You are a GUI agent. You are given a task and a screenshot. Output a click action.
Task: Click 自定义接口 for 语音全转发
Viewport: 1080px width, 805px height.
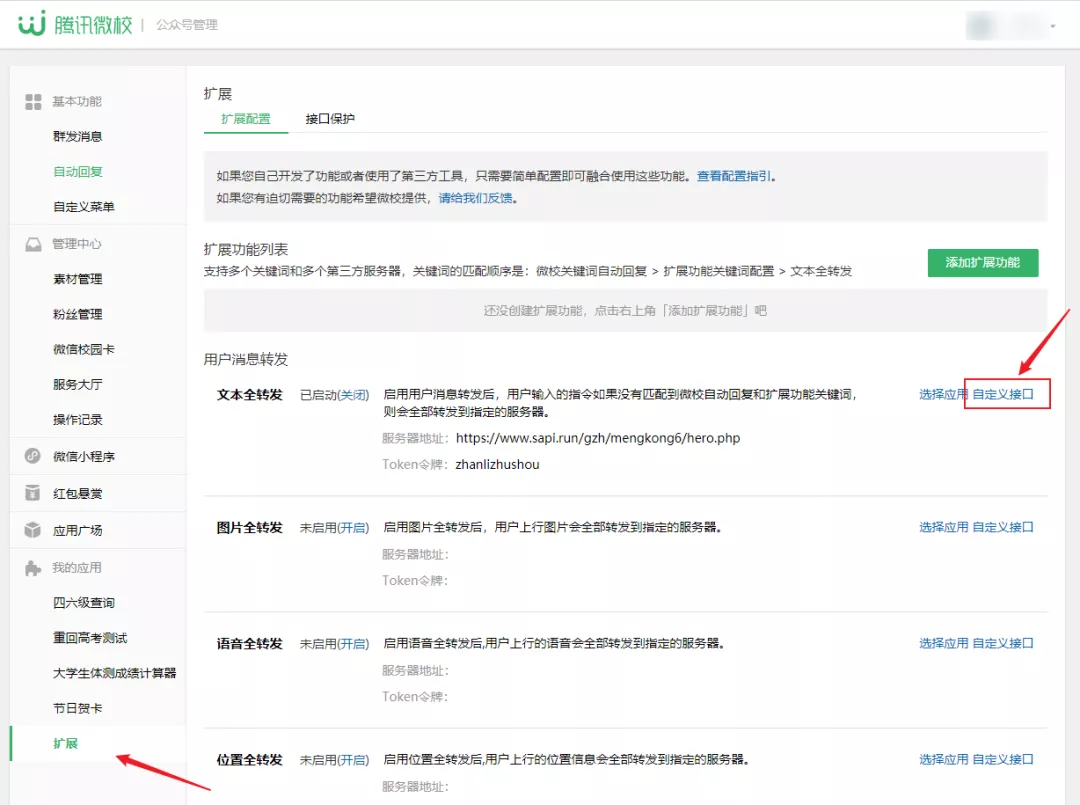pyautogui.click(x=1004, y=644)
